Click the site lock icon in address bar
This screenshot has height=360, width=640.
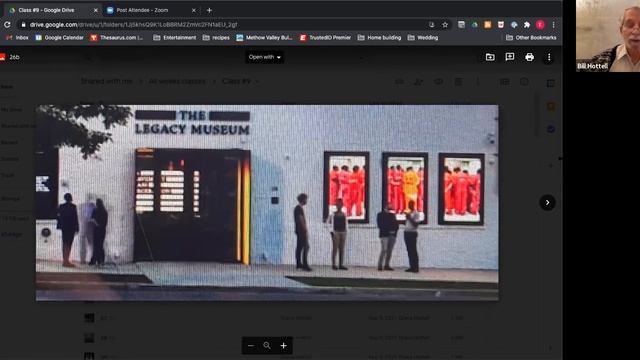24,25
